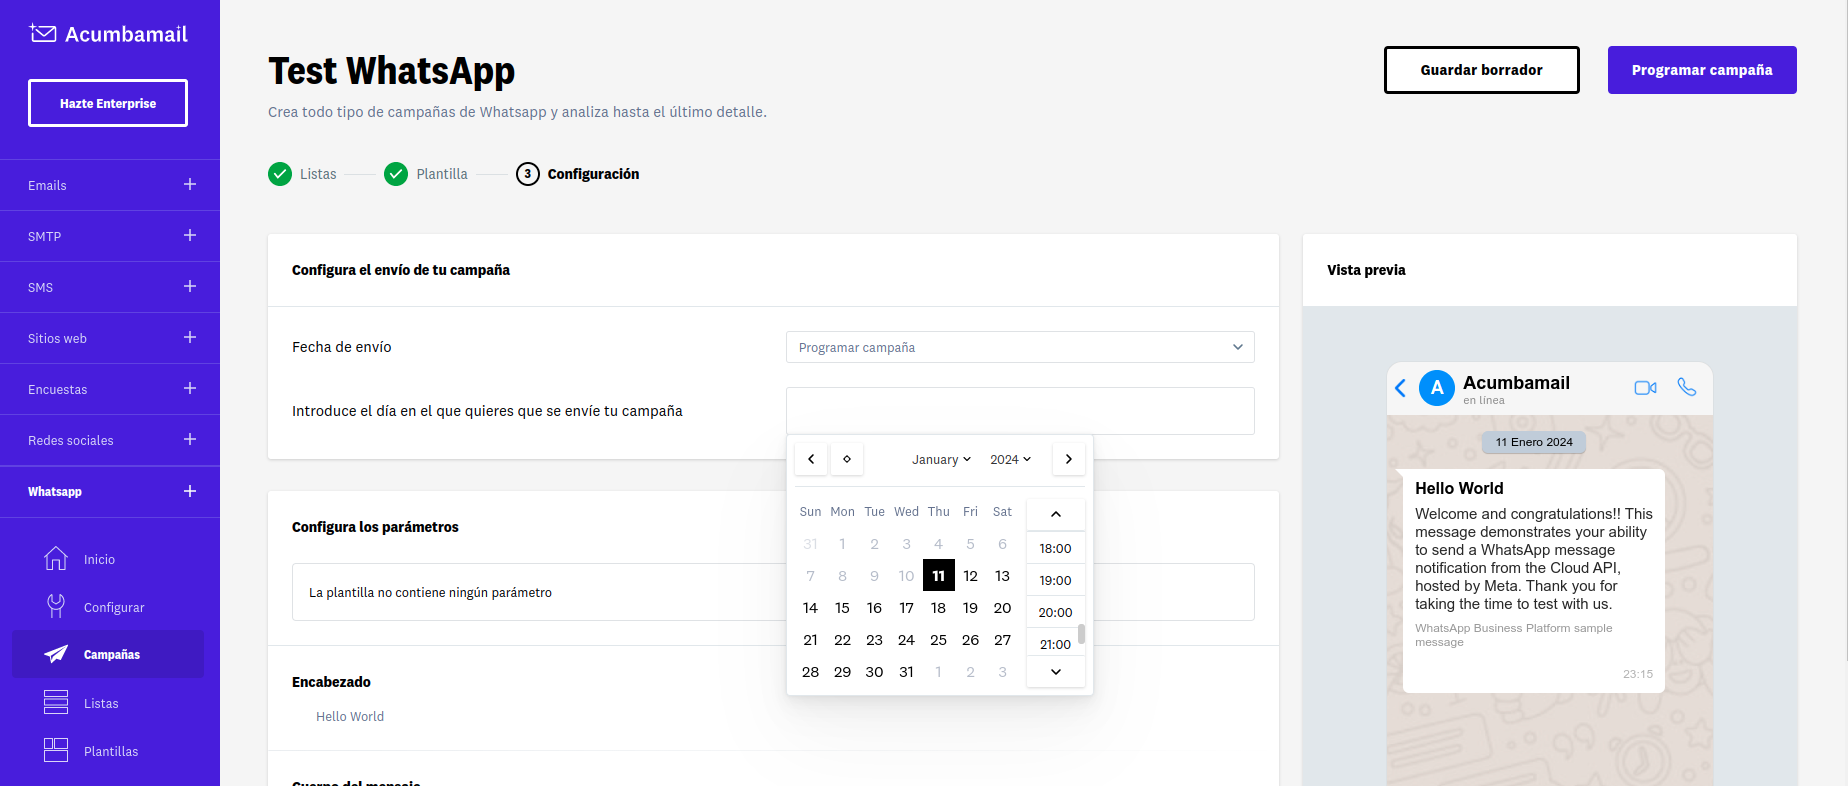1848x786 pixels.
Task: Click the calendar today diamond icon
Action: (847, 459)
